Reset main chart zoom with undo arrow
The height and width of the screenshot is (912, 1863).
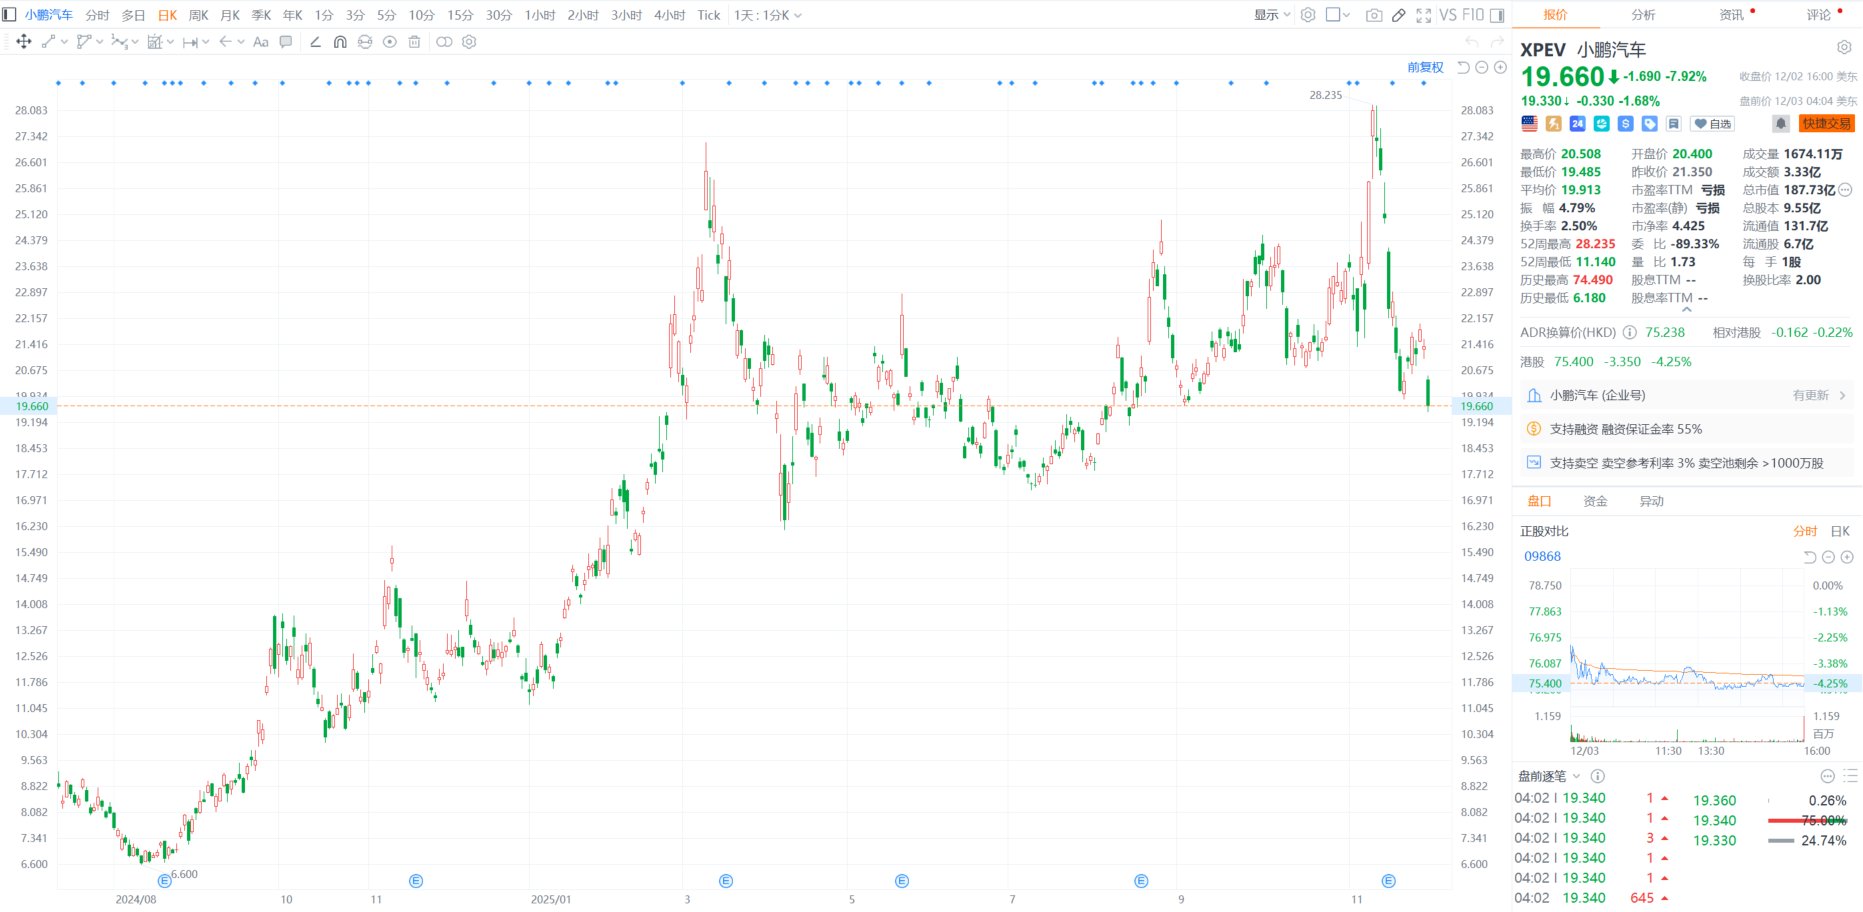1464,67
